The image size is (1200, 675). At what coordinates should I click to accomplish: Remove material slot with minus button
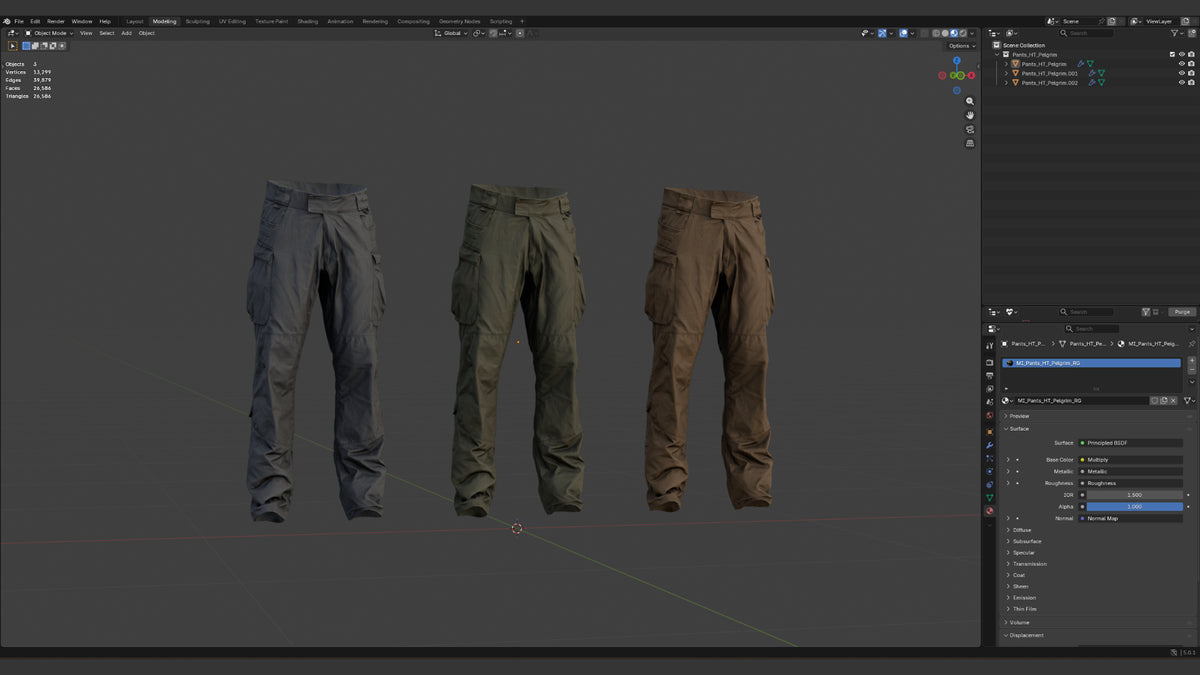point(1191,371)
